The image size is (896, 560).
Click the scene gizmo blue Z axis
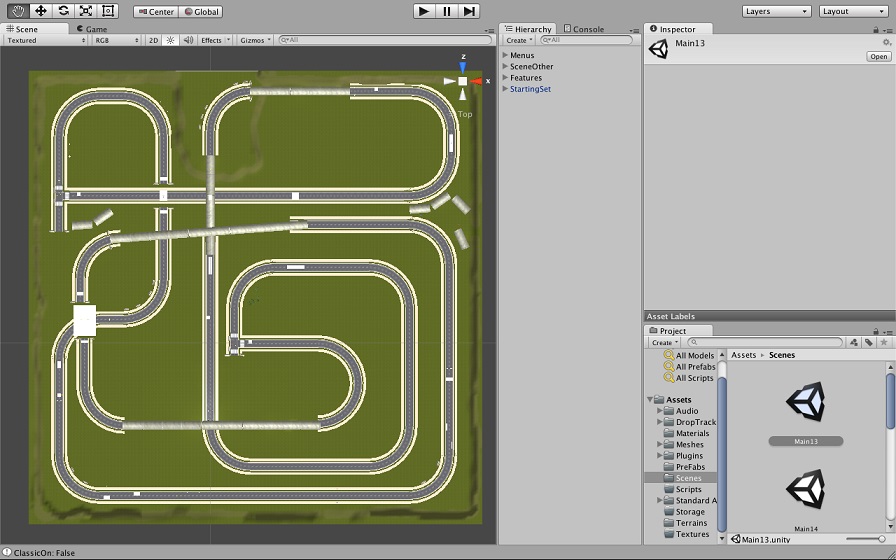coord(463,68)
